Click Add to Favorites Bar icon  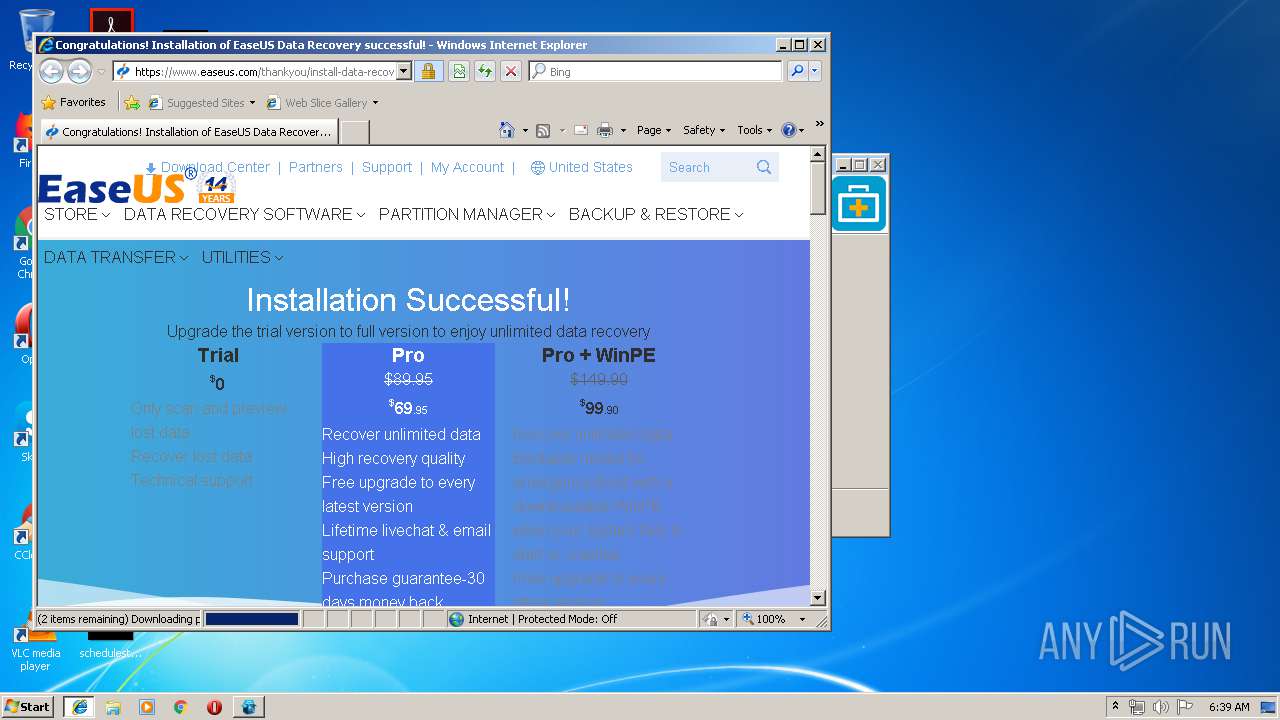[132, 102]
